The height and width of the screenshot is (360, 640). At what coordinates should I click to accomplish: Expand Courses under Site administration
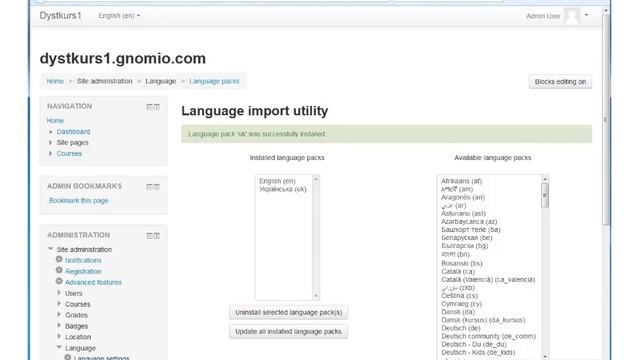[59, 304]
